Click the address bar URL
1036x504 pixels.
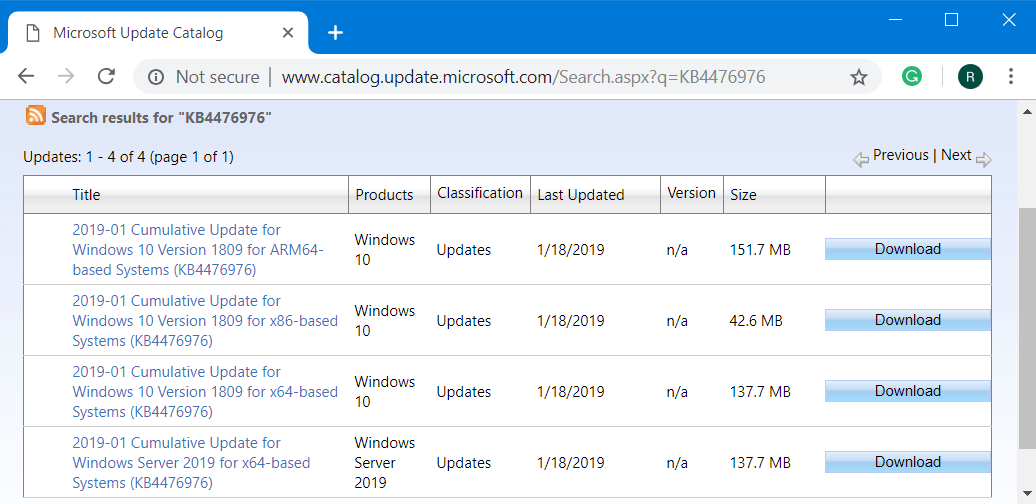523,77
